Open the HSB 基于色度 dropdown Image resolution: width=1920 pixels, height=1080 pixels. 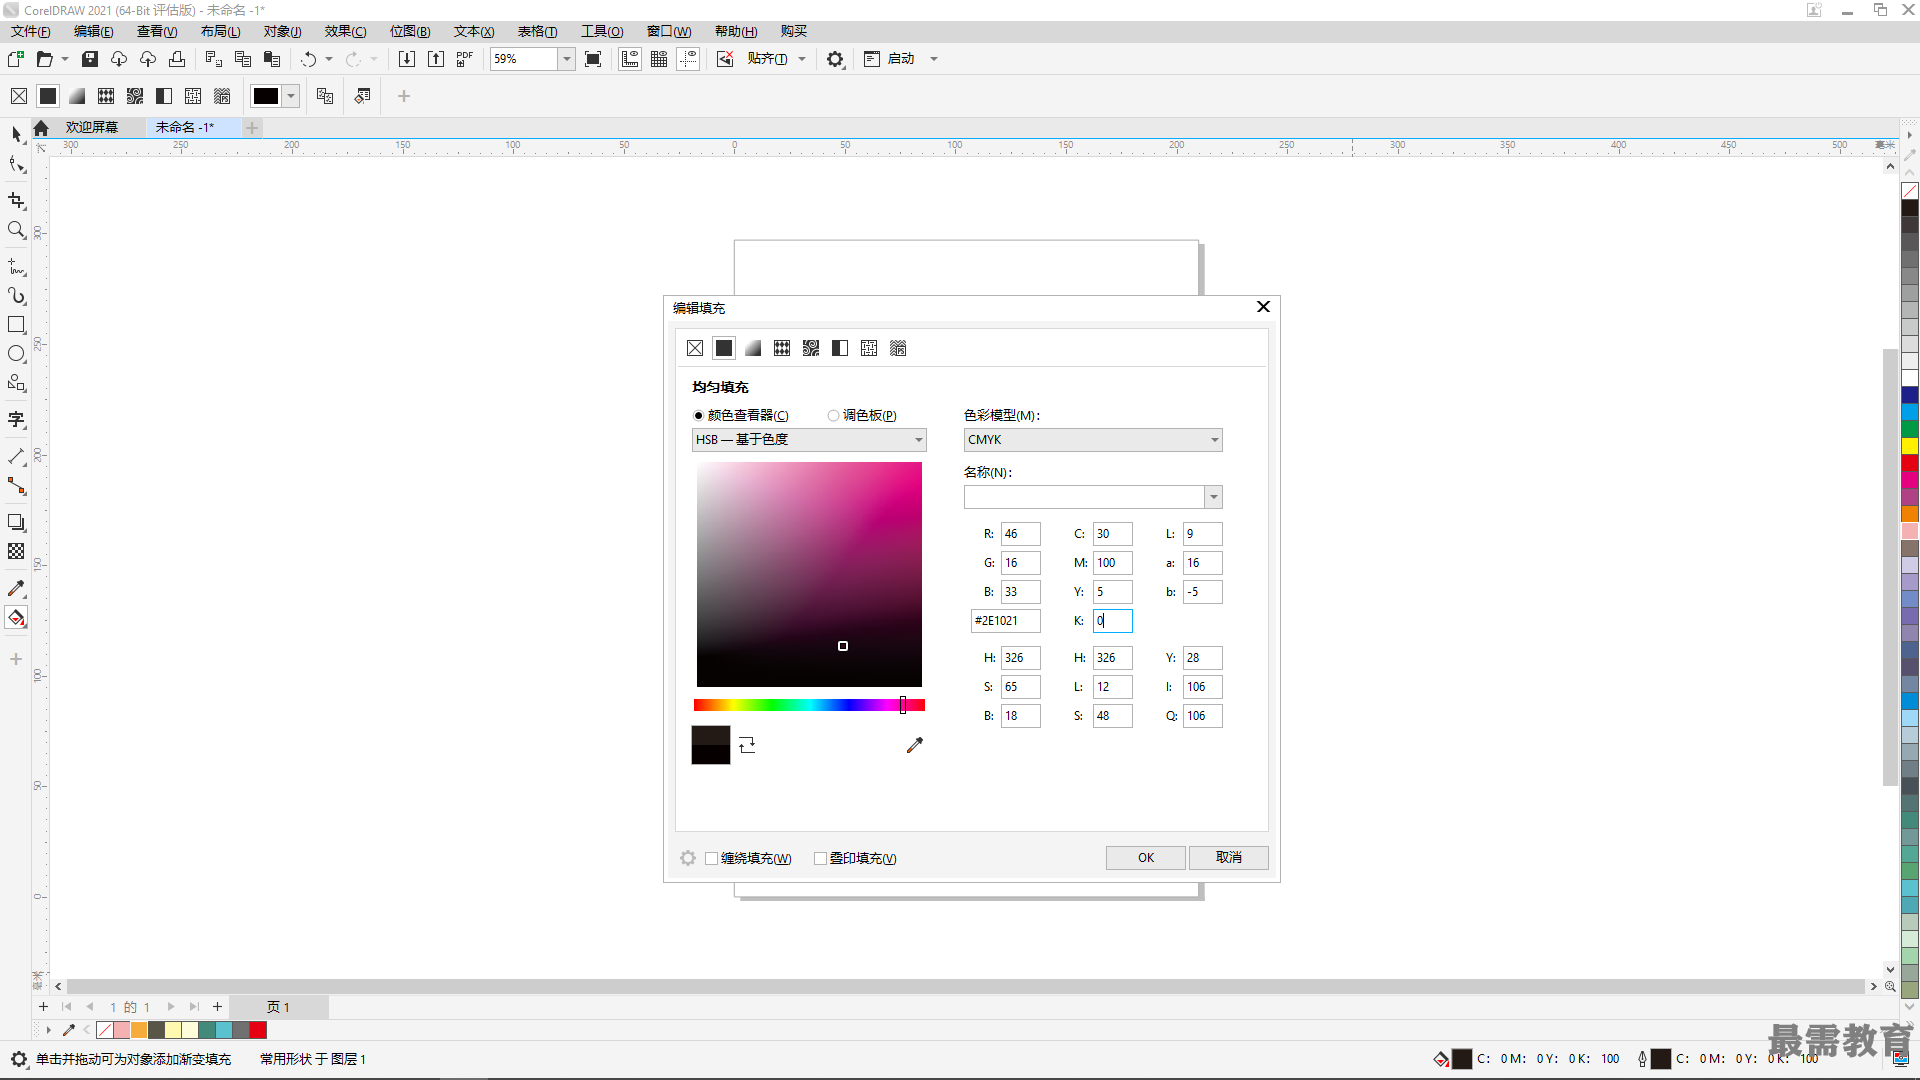tap(809, 440)
